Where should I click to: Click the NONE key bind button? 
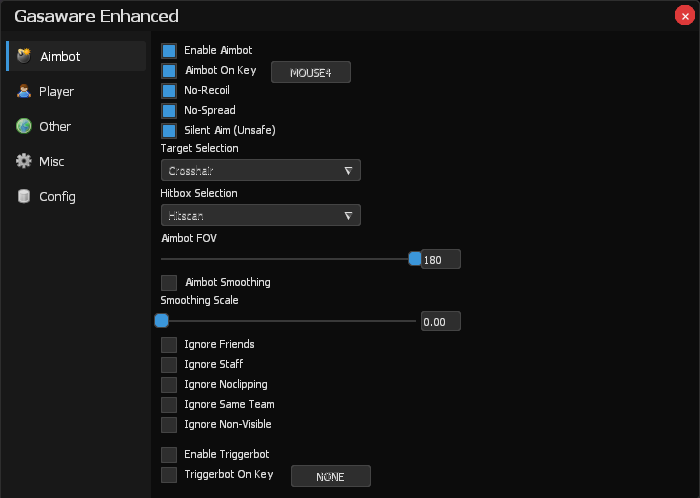pyautogui.click(x=330, y=476)
